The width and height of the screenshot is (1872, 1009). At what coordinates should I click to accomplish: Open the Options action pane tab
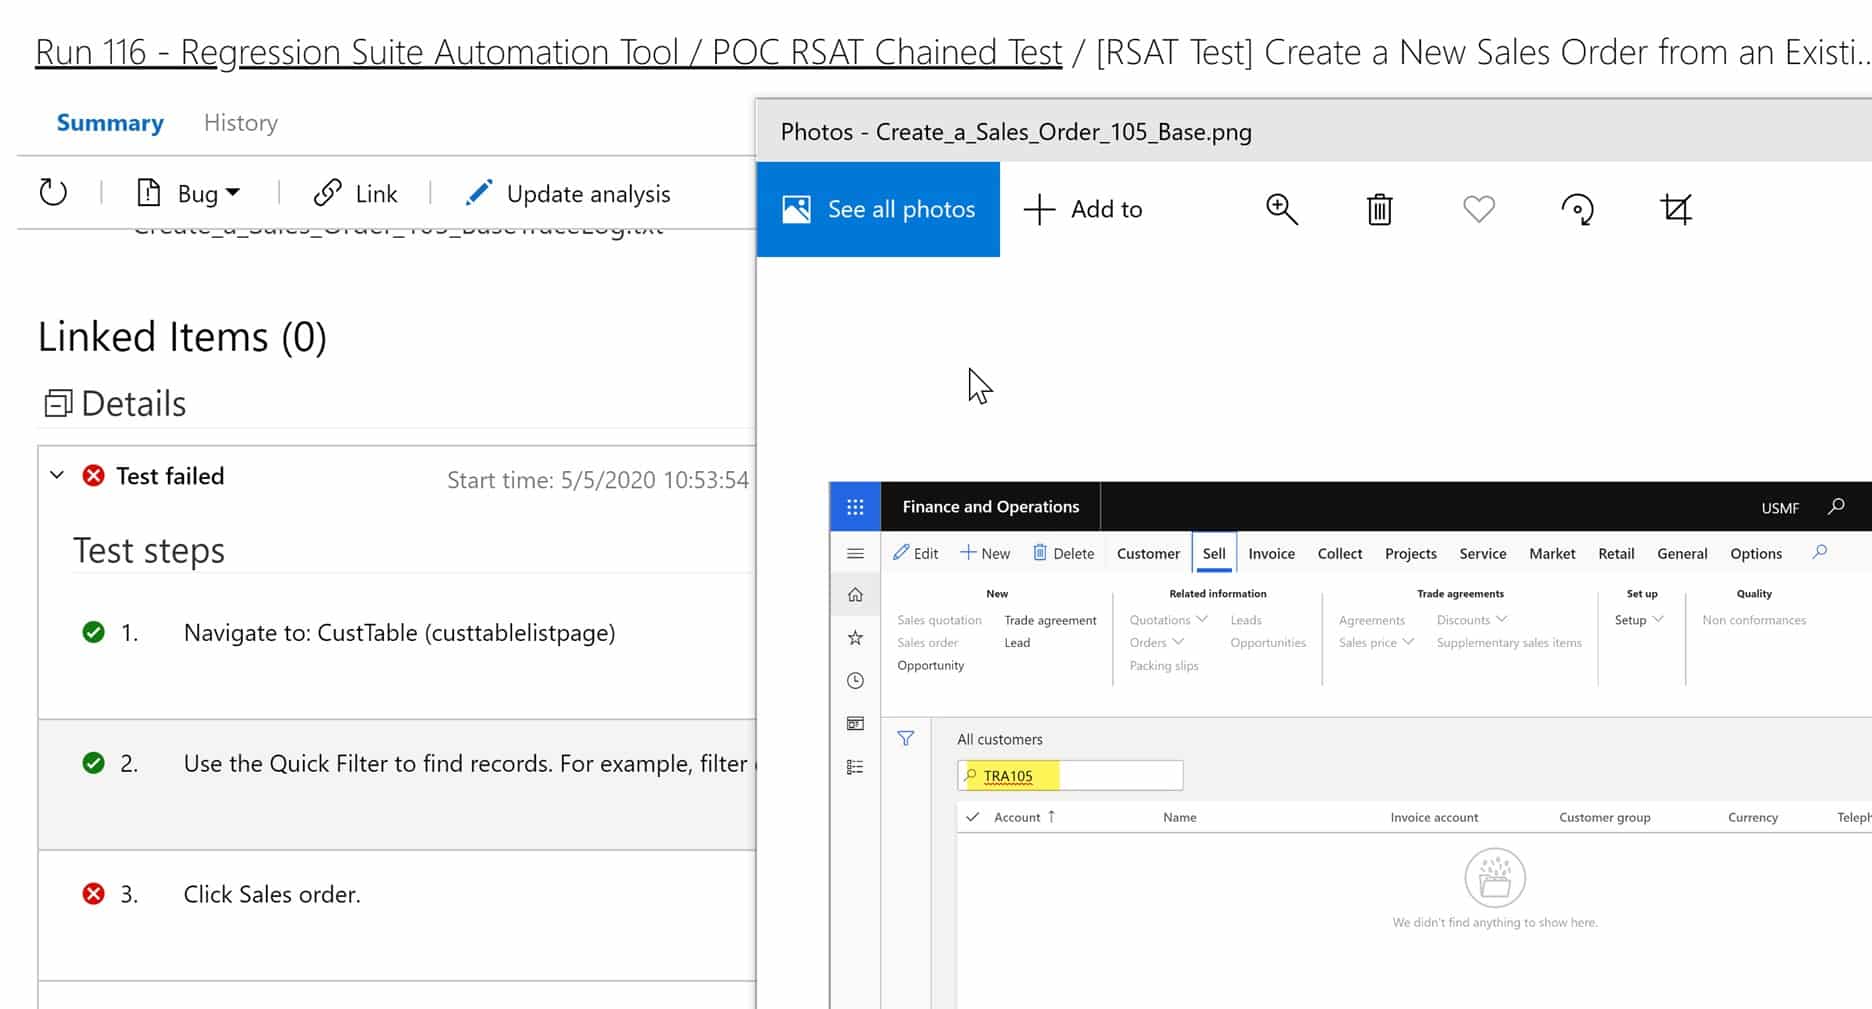[1756, 553]
